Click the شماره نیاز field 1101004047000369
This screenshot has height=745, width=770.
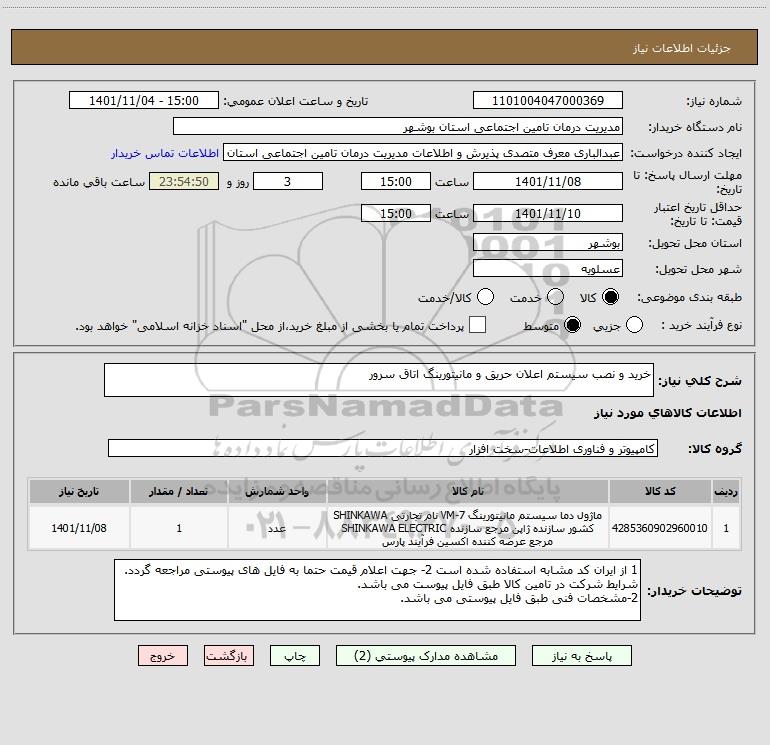point(548,101)
